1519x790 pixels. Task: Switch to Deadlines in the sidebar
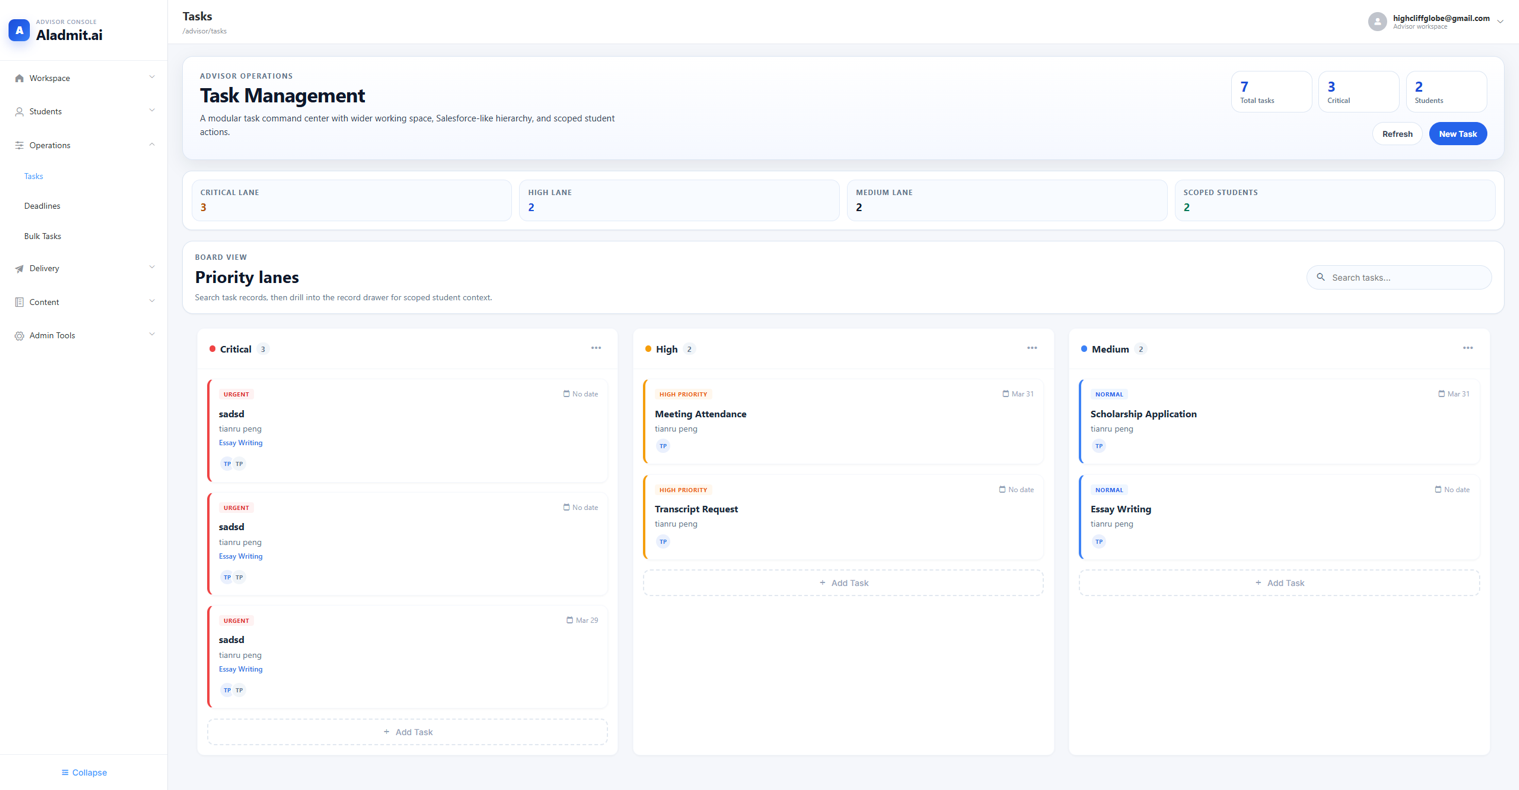(x=42, y=206)
